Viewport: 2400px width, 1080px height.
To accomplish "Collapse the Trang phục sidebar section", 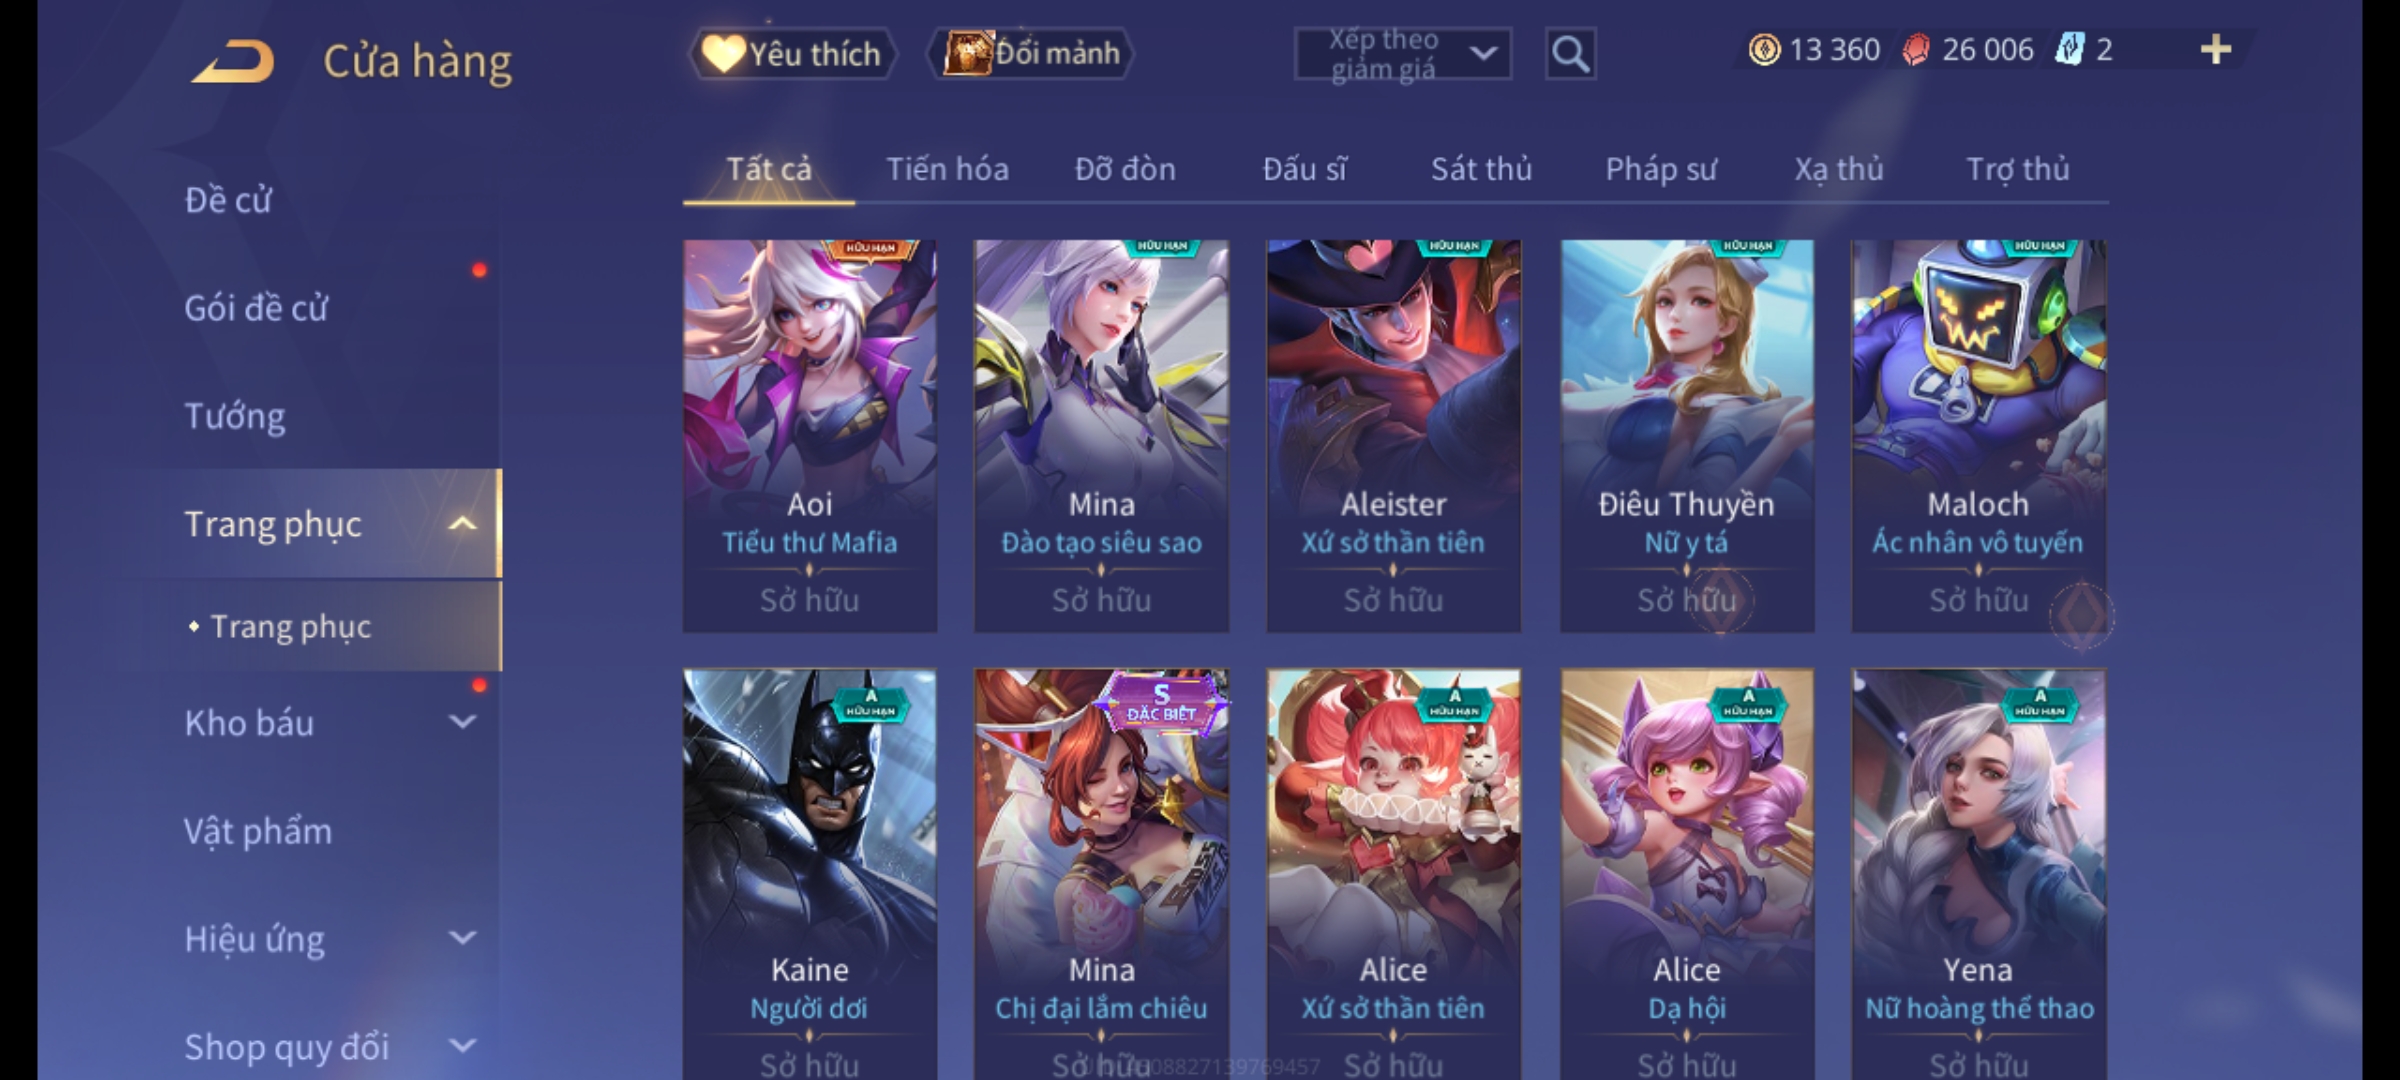I will 462,524.
